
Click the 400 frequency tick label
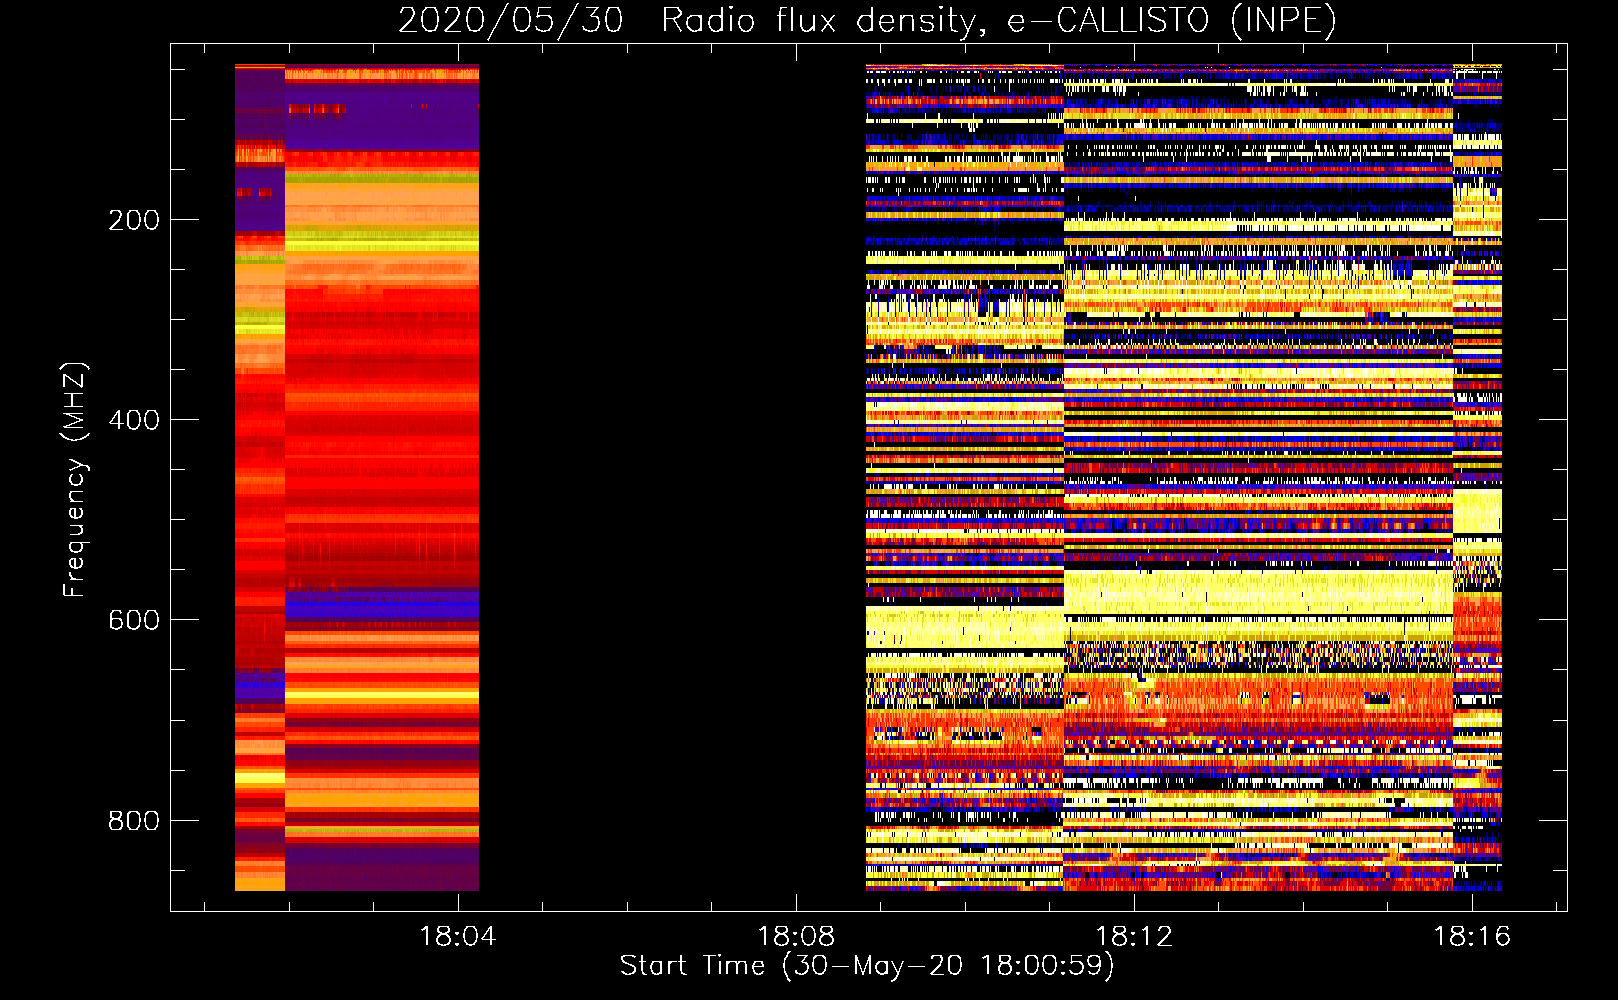coord(134,420)
